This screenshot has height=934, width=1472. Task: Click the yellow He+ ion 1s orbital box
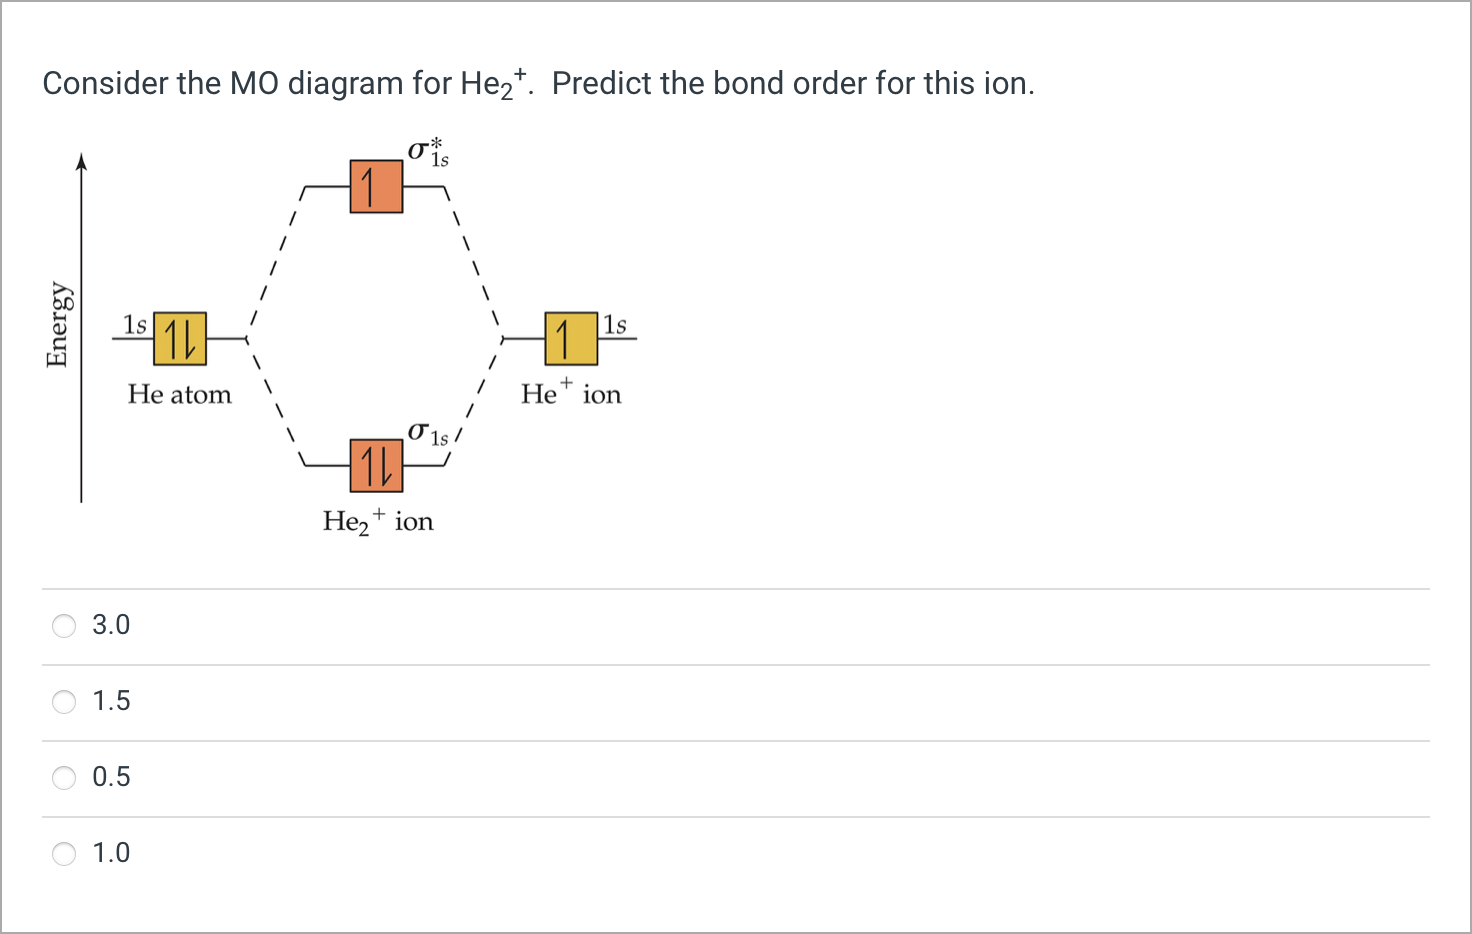coord(569,338)
